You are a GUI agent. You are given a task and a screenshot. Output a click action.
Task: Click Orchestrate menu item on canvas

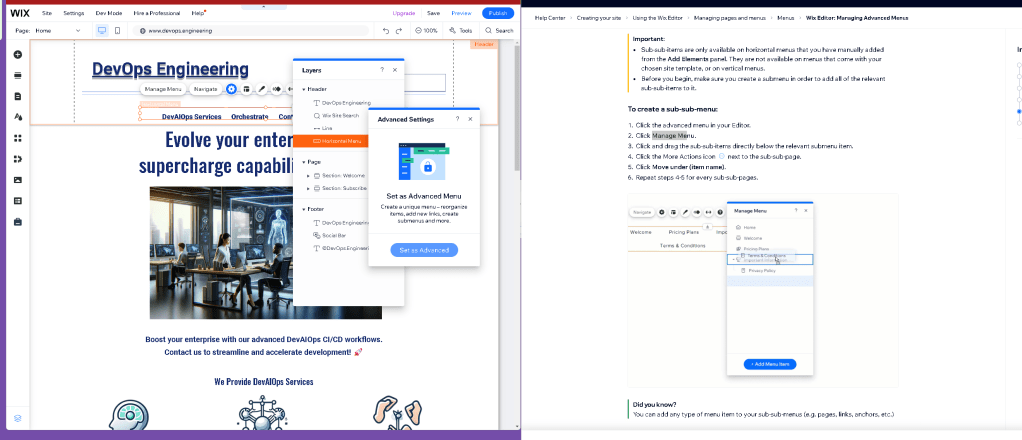point(250,117)
